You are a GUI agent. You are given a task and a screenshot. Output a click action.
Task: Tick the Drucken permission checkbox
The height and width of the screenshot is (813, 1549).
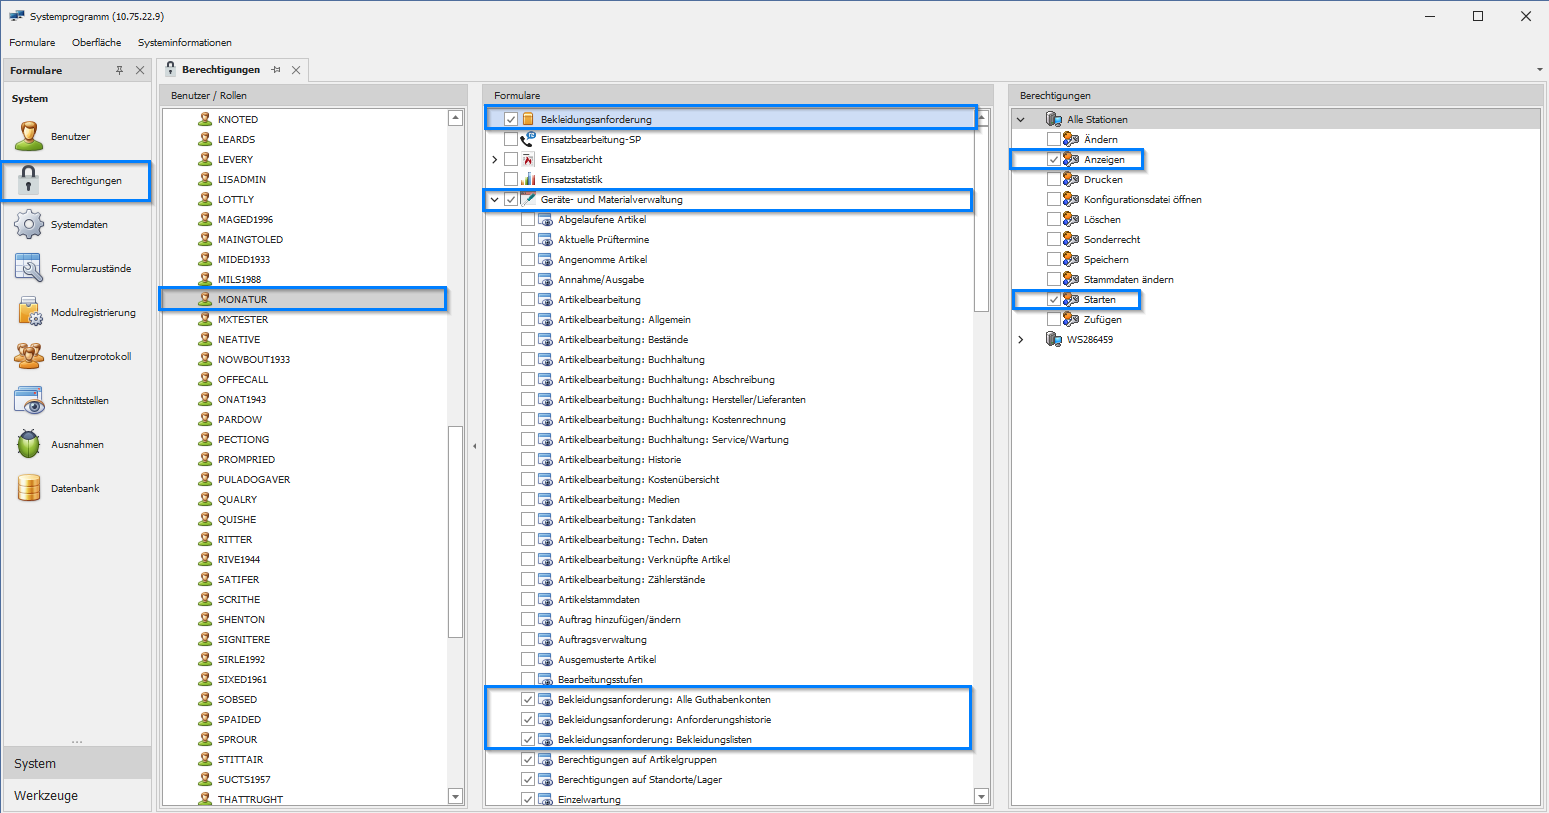[1053, 179]
